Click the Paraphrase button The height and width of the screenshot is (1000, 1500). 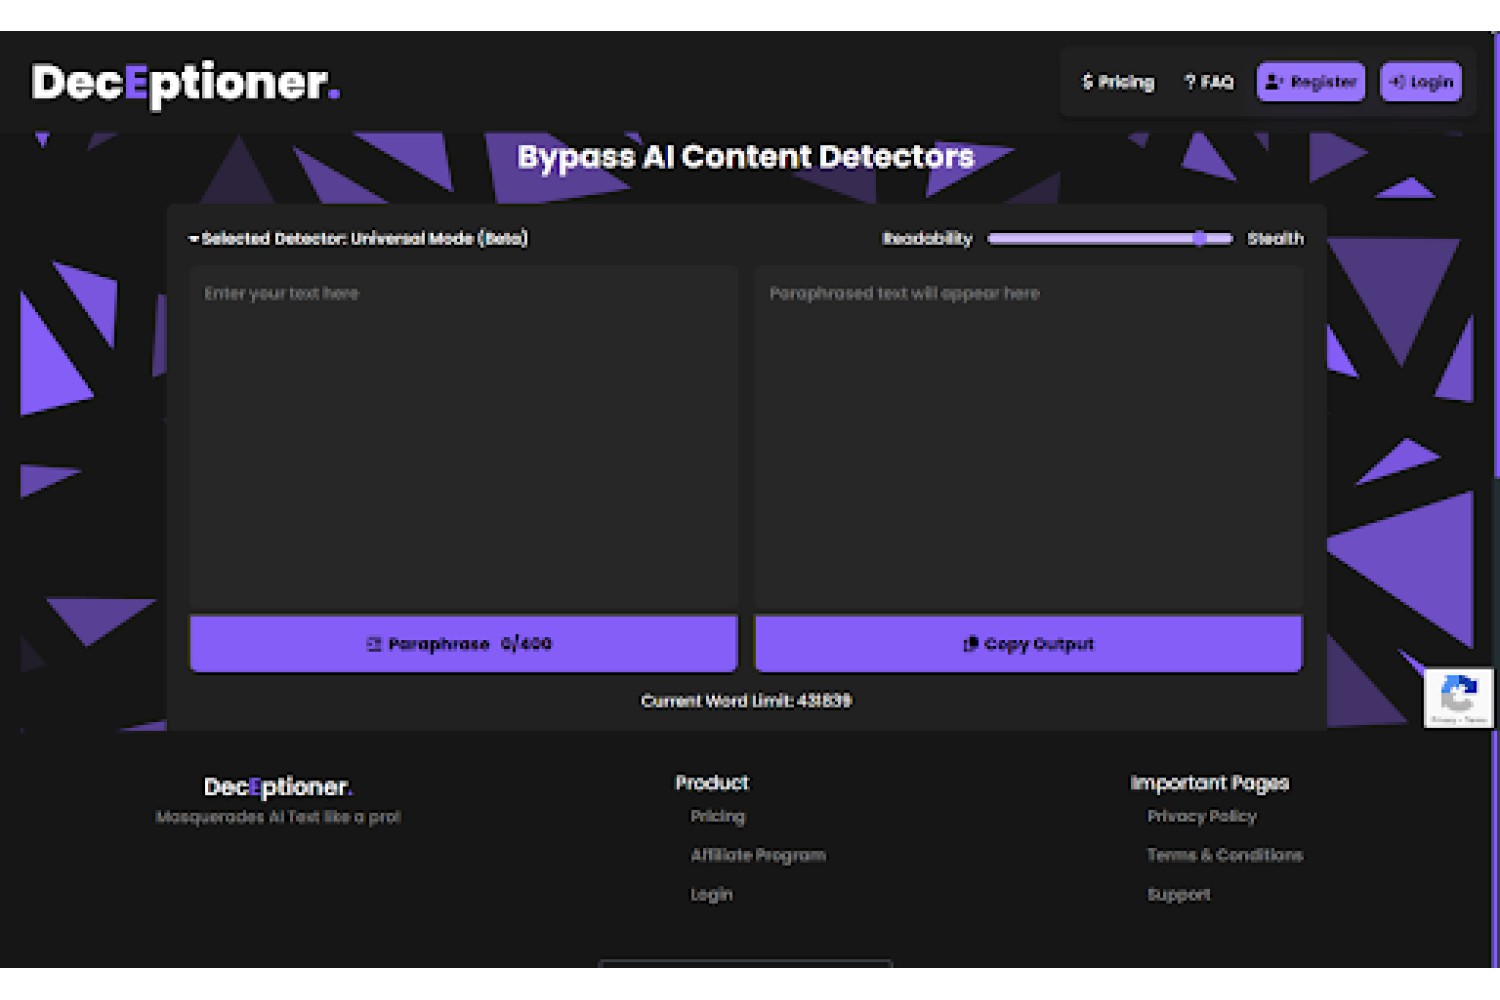coord(464,643)
